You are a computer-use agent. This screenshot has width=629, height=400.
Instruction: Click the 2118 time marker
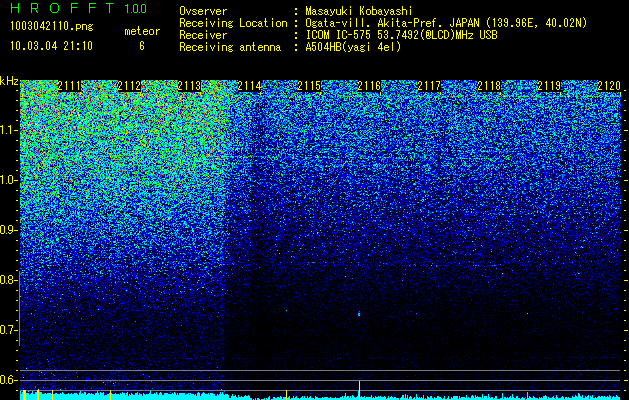(x=489, y=86)
